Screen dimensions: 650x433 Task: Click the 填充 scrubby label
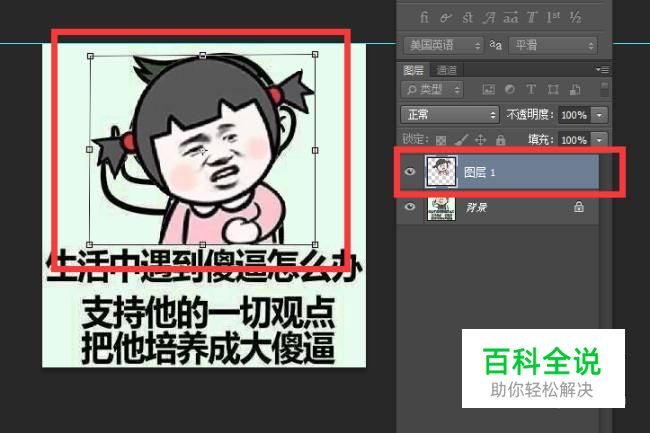click(541, 140)
